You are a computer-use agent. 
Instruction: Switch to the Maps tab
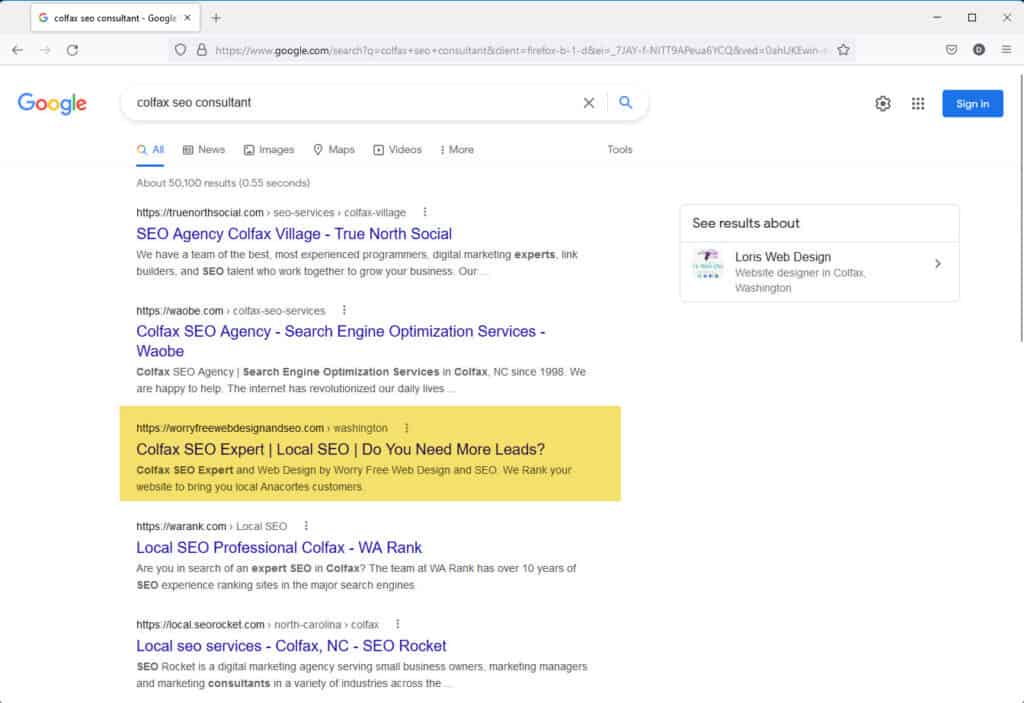pos(334,150)
